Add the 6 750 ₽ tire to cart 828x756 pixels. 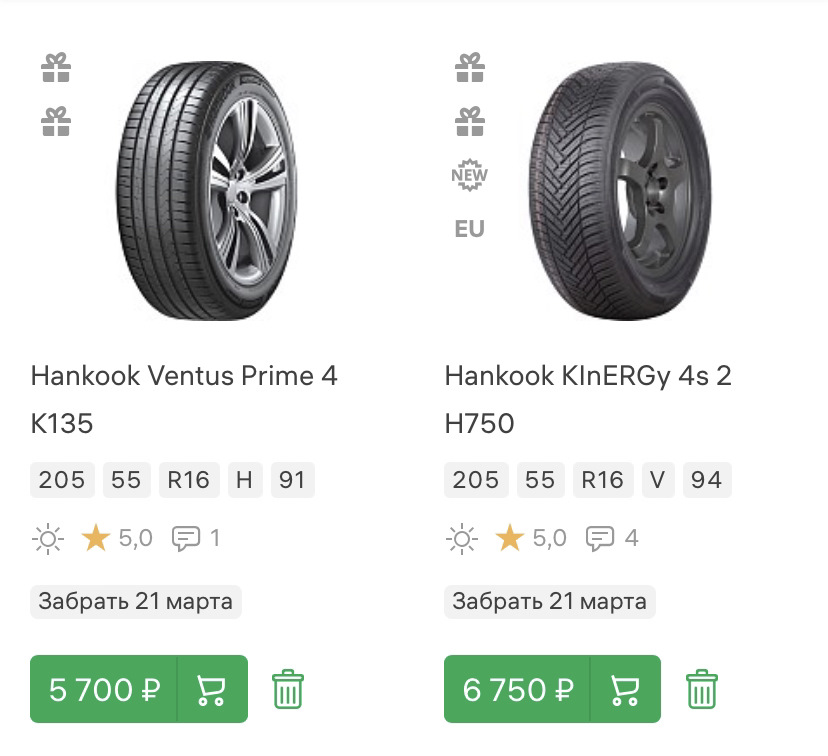(x=625, y=689)
